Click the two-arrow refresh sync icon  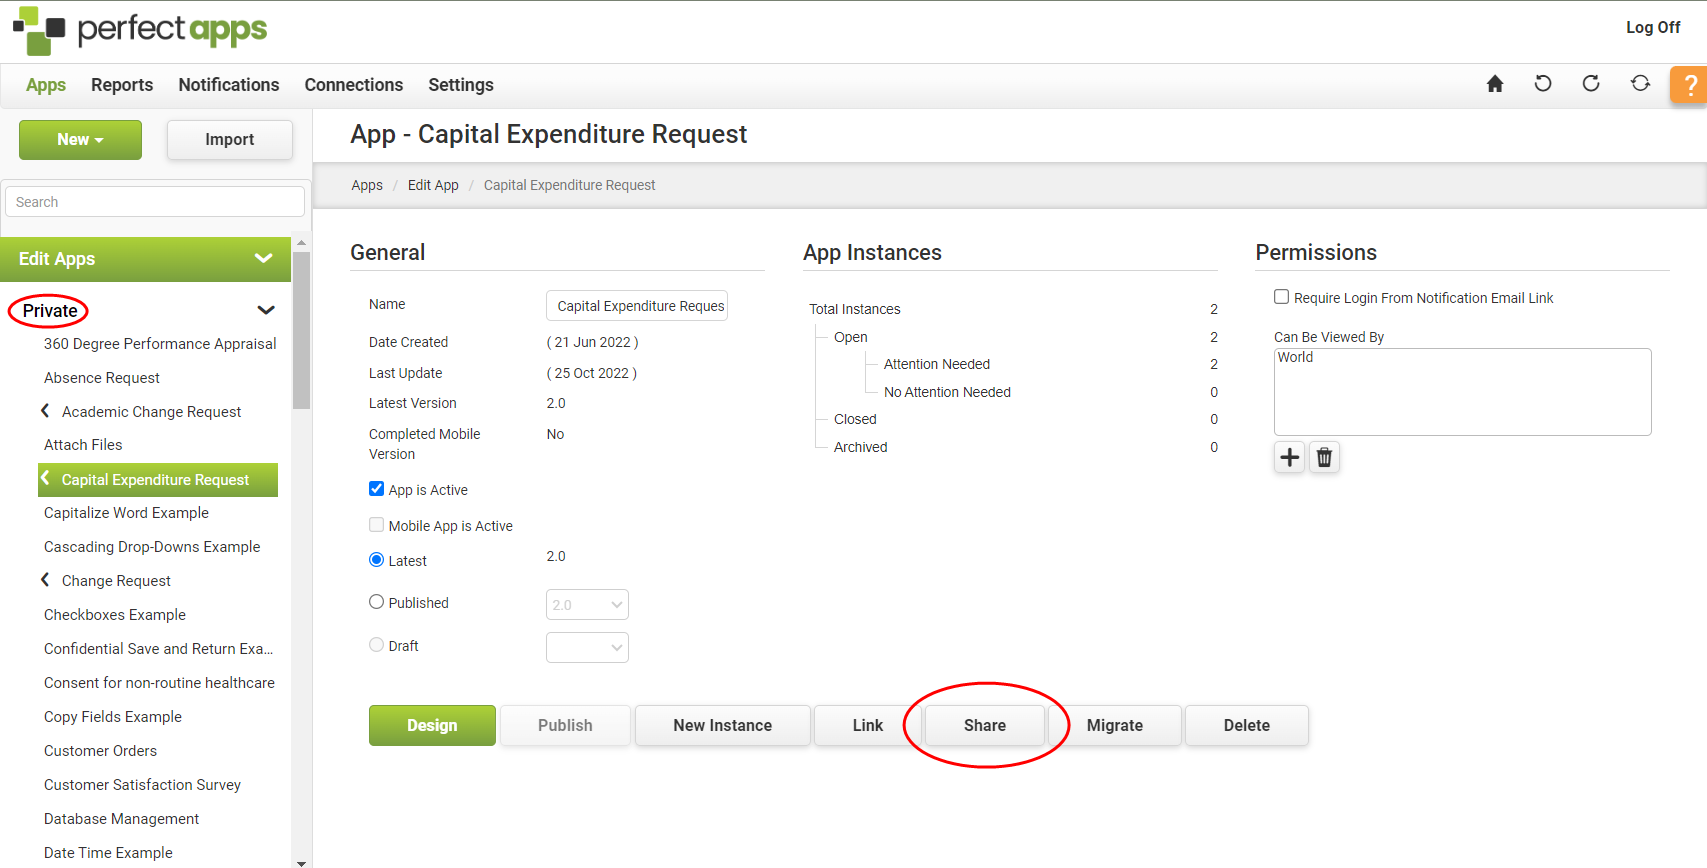click(x=1640, y=84)
